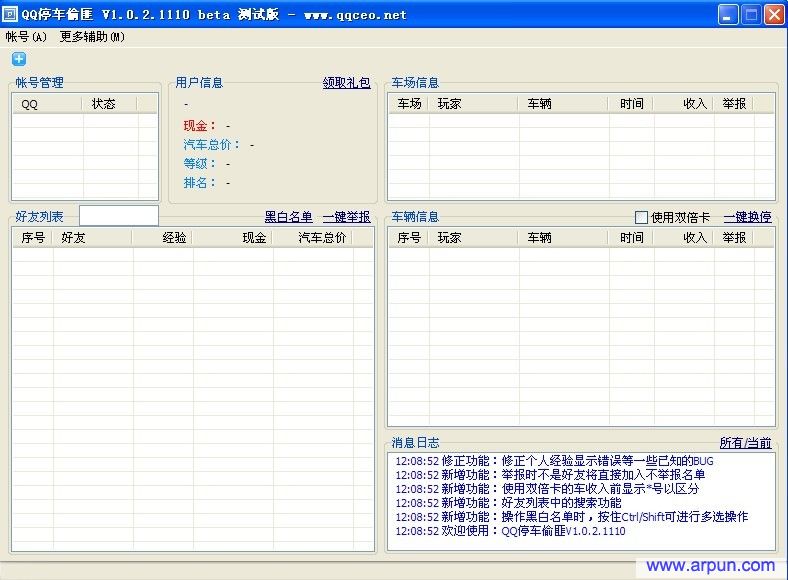This screenshot has height=580, width=788.
Task: Sort friend list by 好友 column
Action: 92,238
